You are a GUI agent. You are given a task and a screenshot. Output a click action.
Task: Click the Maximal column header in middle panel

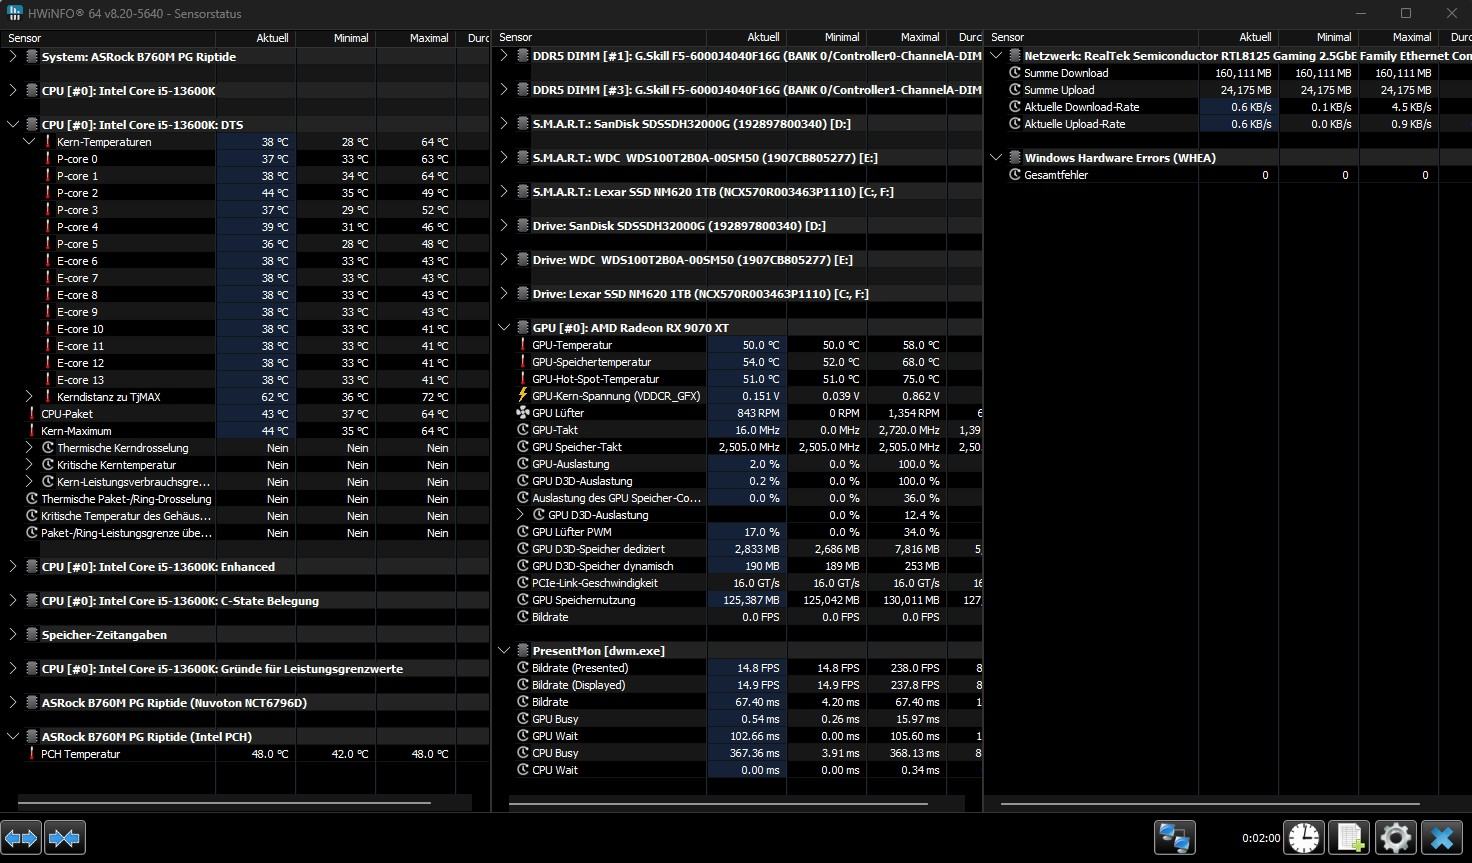tap(905, 37)
